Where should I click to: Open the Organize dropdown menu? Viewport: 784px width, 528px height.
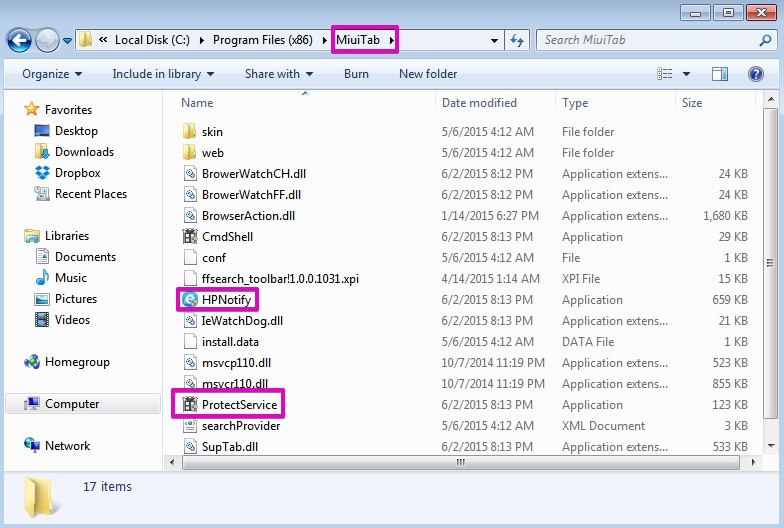tap(52, 74)
